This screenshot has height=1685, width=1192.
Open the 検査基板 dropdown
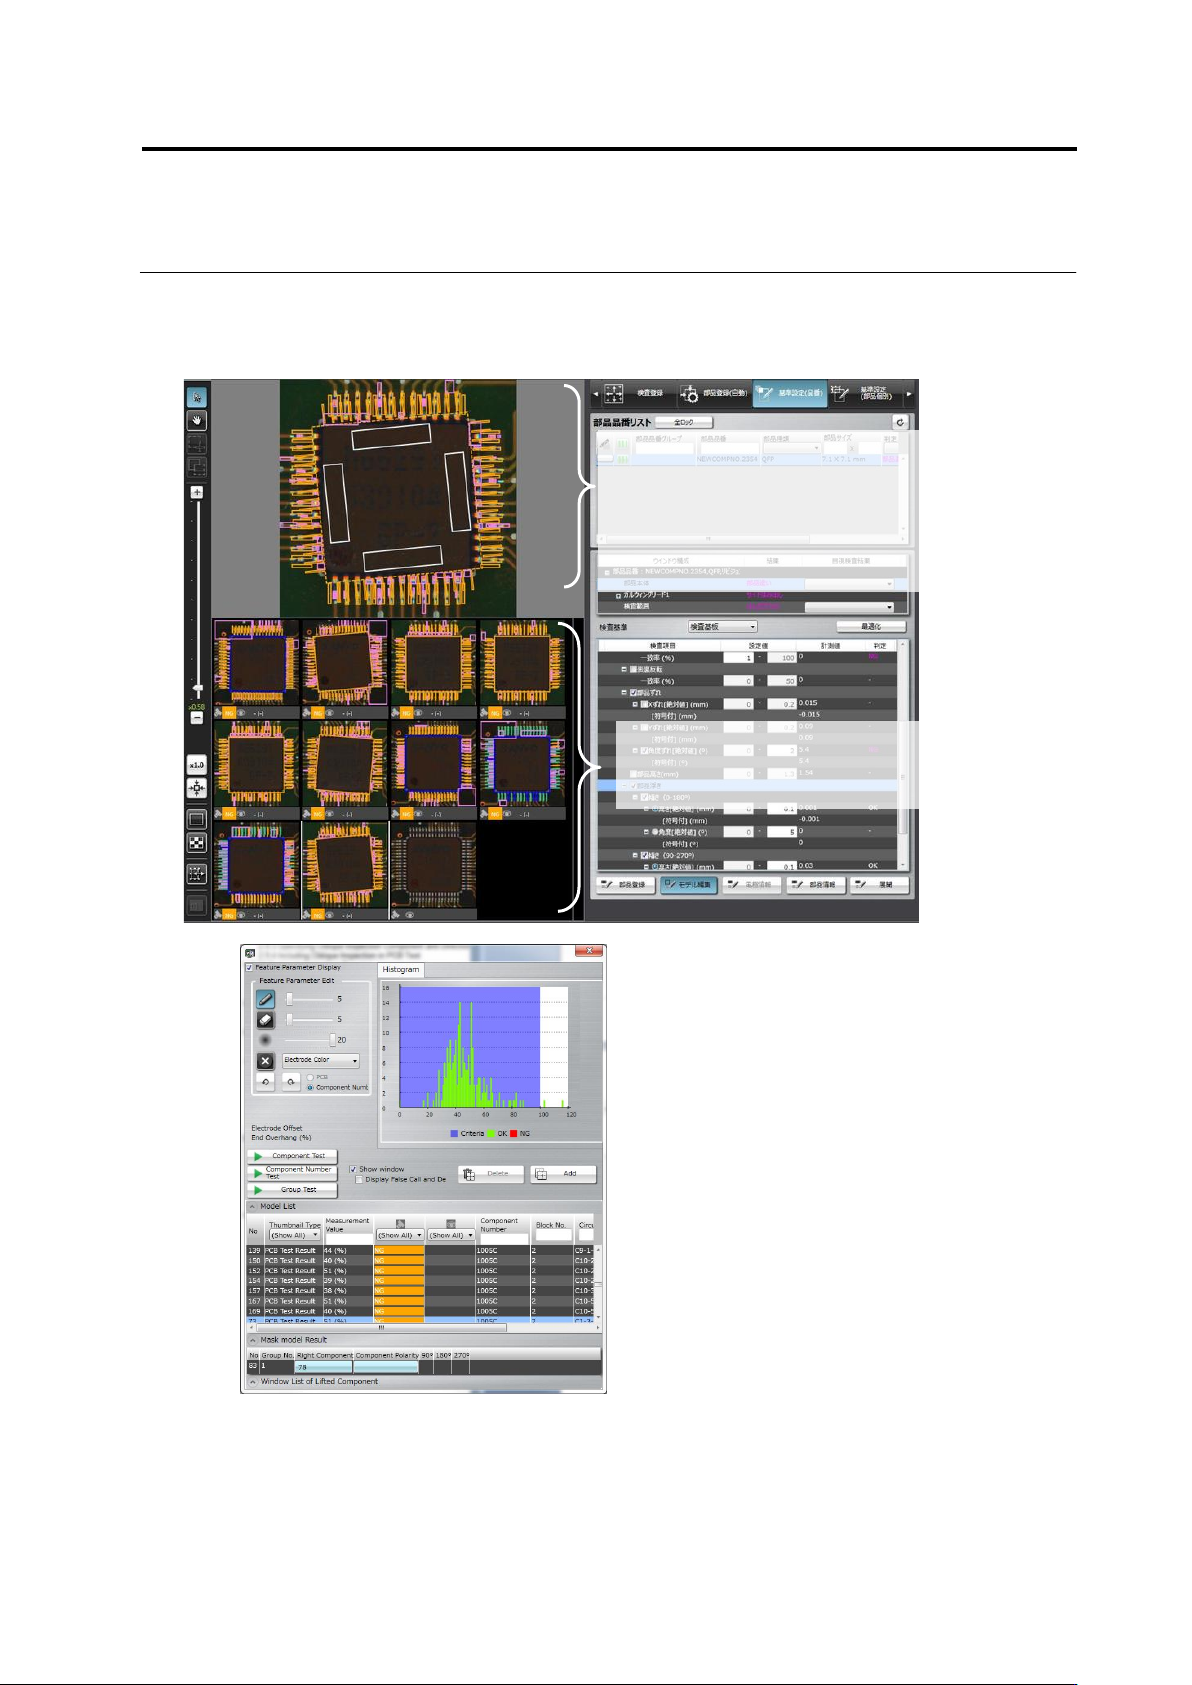pyautogui.click(x=723, y=627)
